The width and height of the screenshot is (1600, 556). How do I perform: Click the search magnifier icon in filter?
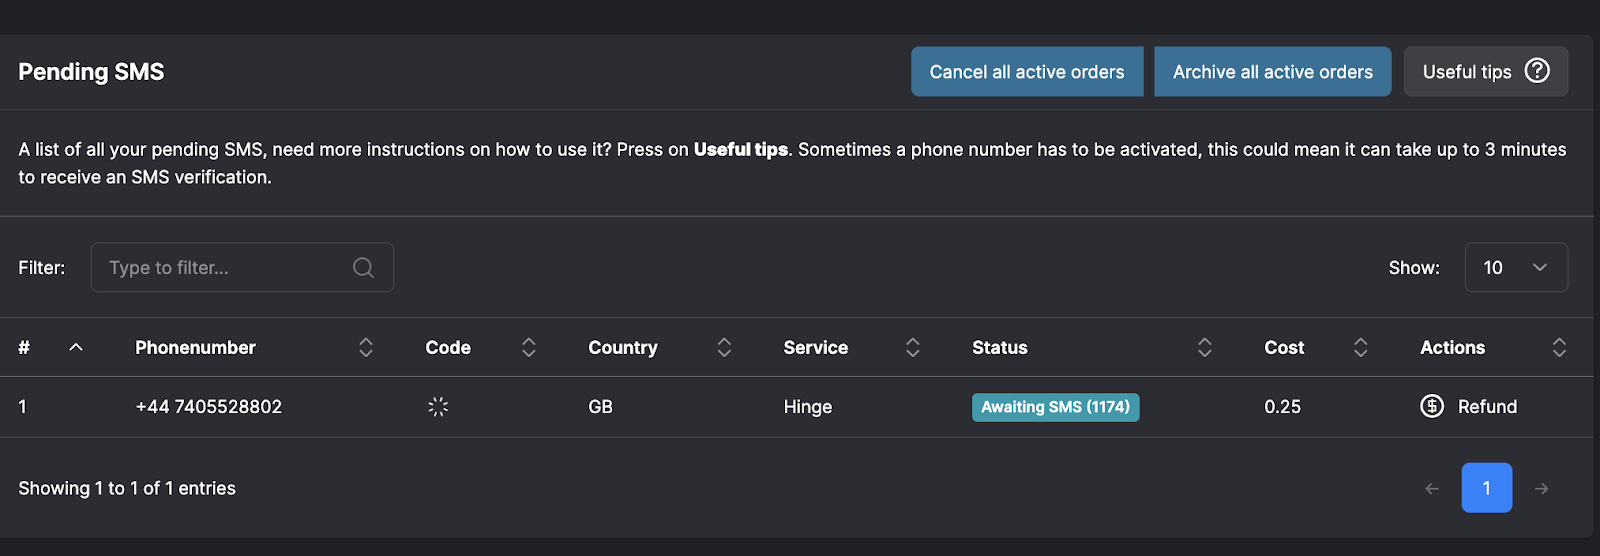pyautogui.click(x=363, y=268)
